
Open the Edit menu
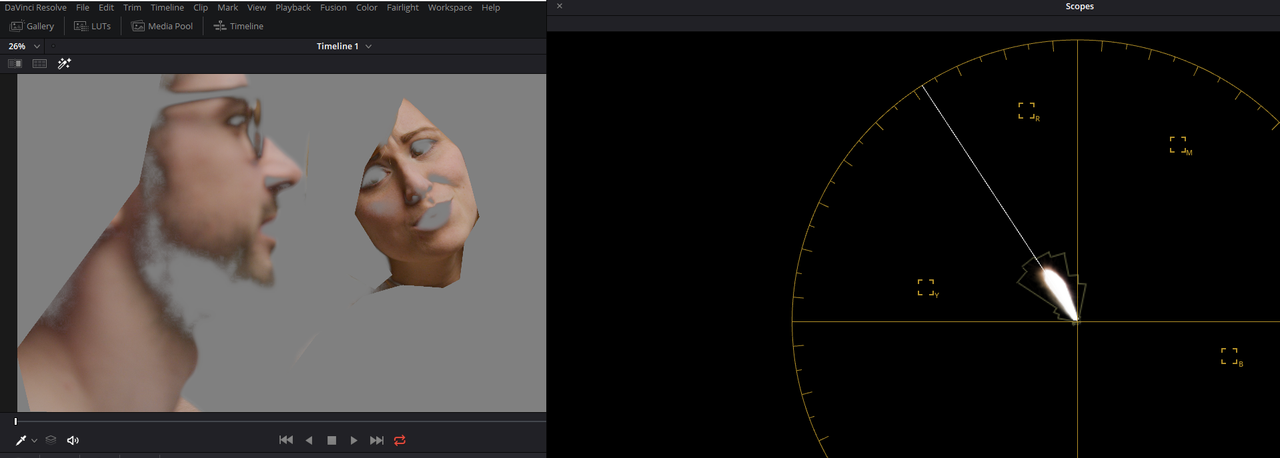click(106, 7)
